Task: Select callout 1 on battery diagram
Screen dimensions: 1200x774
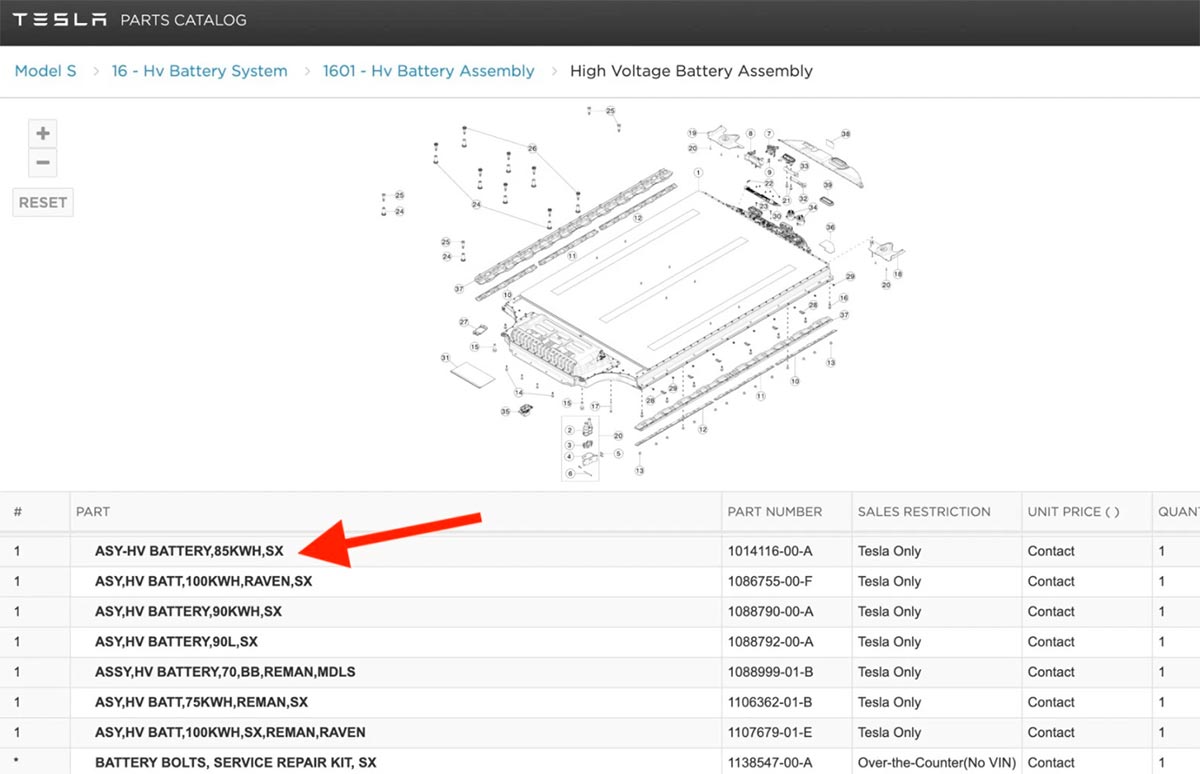Action: pyautogui.click(x=712, y=173)
